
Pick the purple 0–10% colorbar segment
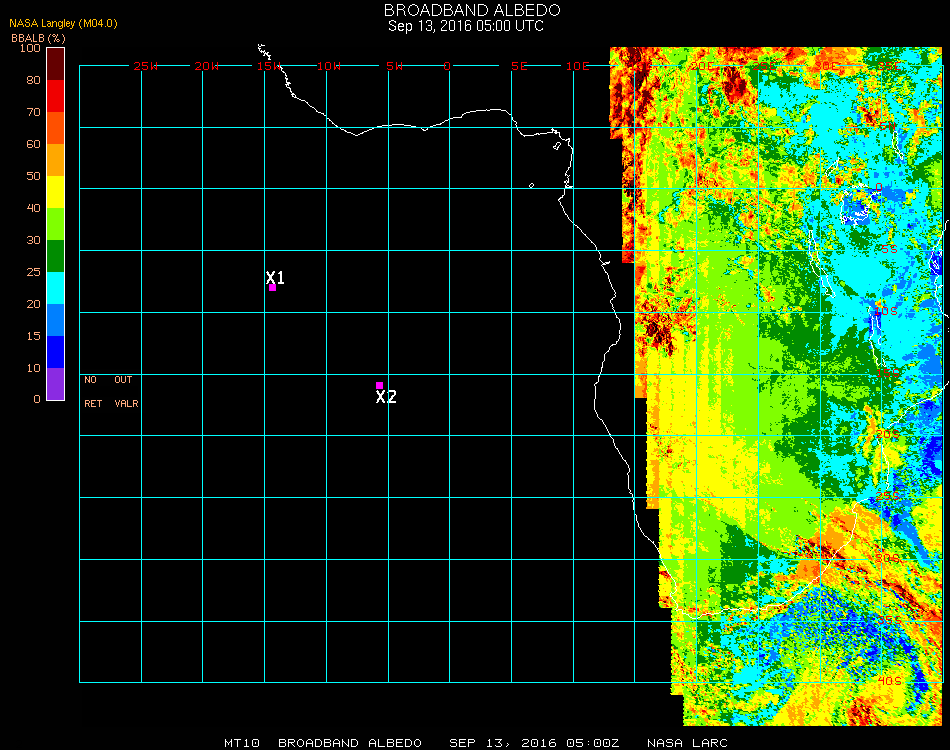point(55,384)
